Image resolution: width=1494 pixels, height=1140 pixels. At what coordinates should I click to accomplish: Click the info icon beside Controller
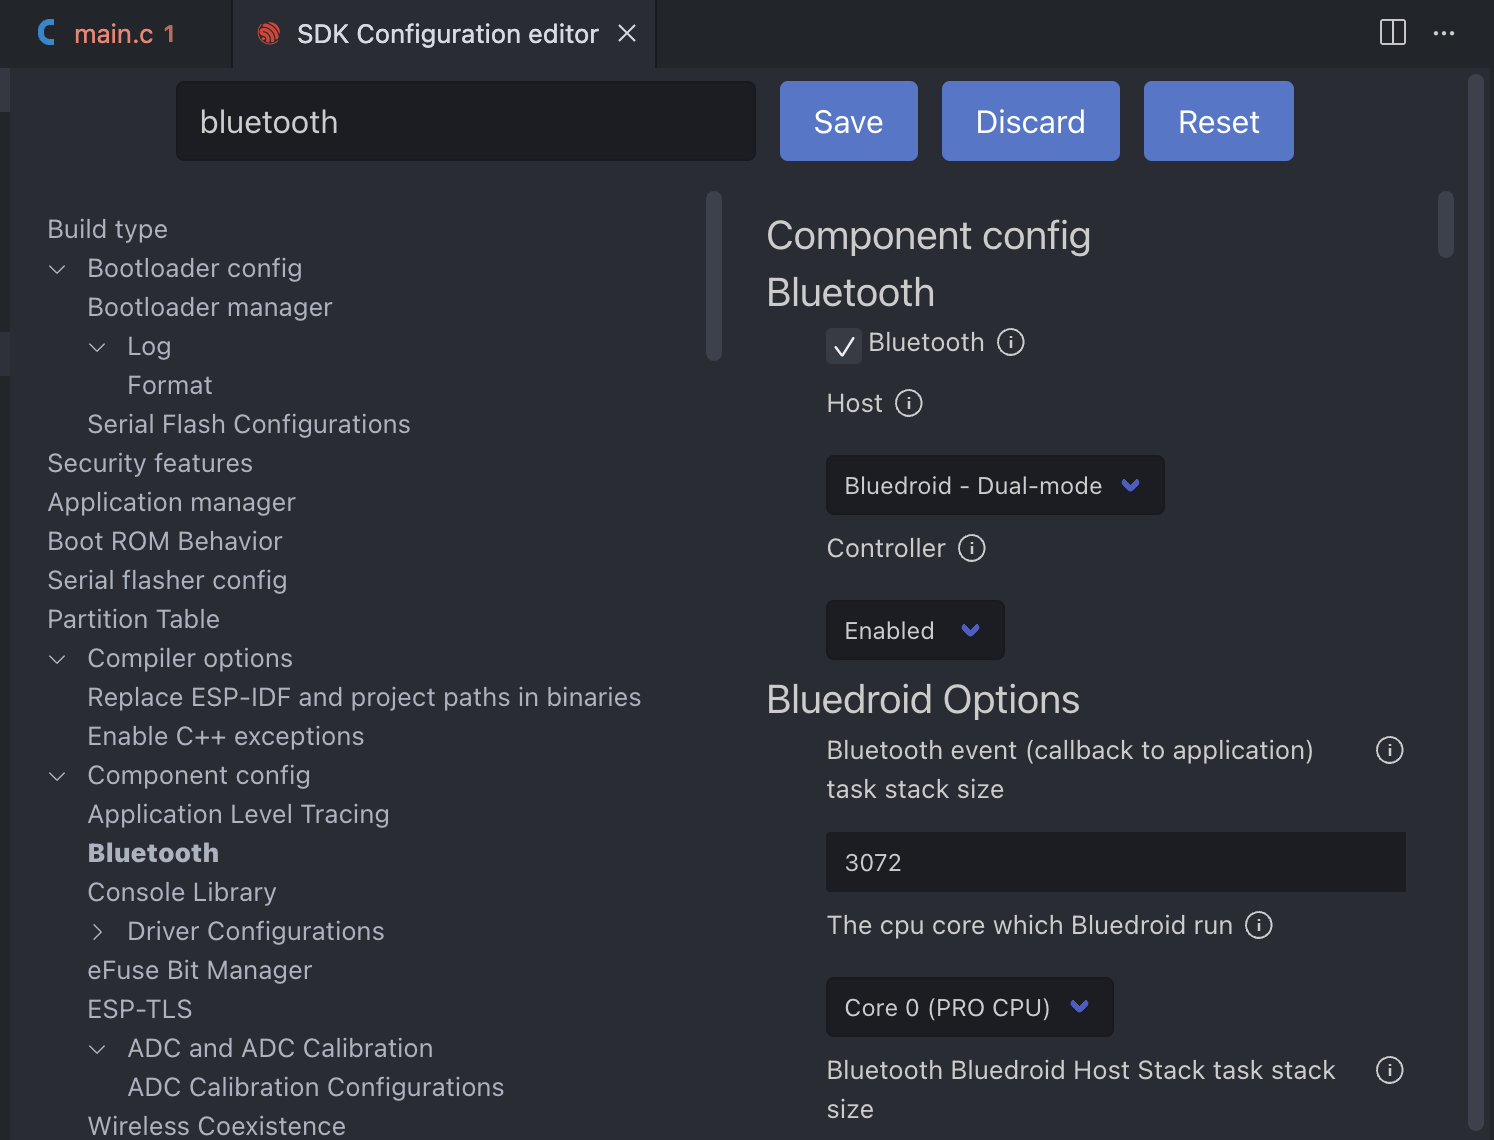(972, 548)
